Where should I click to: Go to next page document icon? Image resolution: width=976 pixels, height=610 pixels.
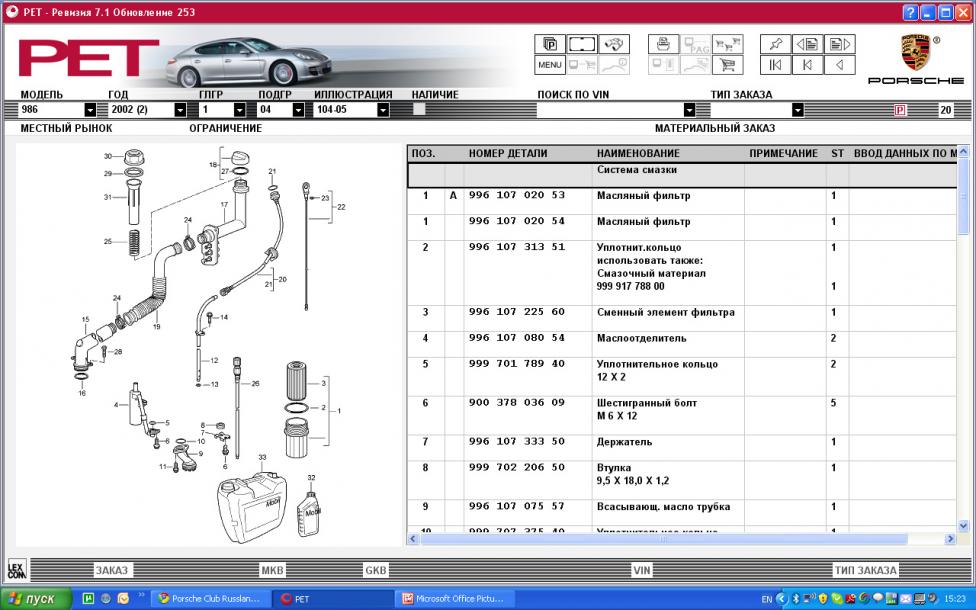[x=840, y=44]
